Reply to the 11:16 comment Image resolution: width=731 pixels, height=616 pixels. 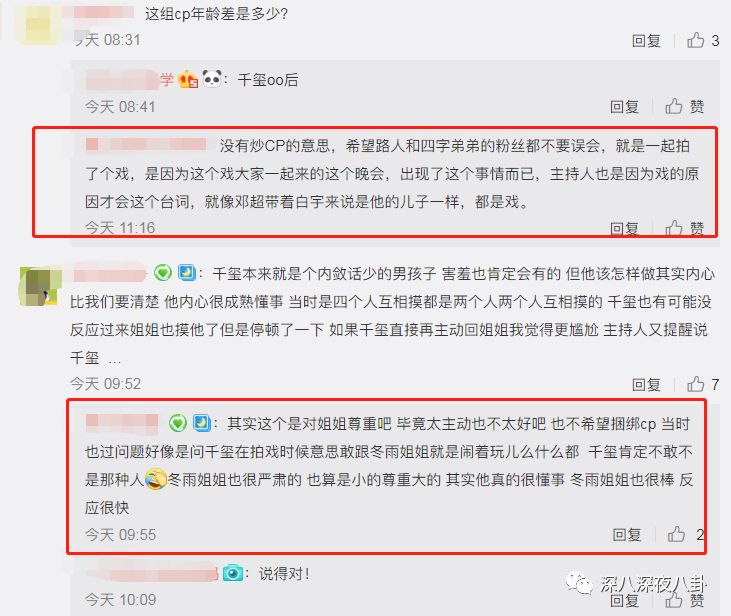[x=624, y=228]
